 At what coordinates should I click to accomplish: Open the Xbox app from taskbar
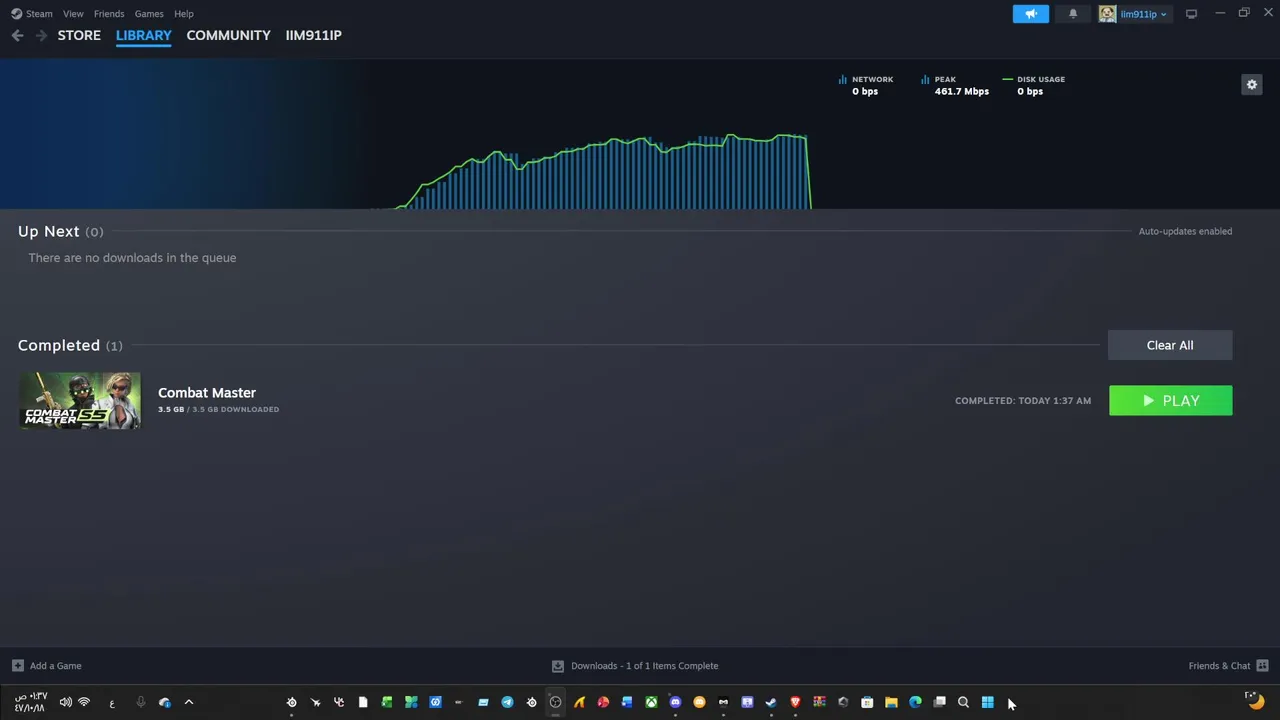651,702
